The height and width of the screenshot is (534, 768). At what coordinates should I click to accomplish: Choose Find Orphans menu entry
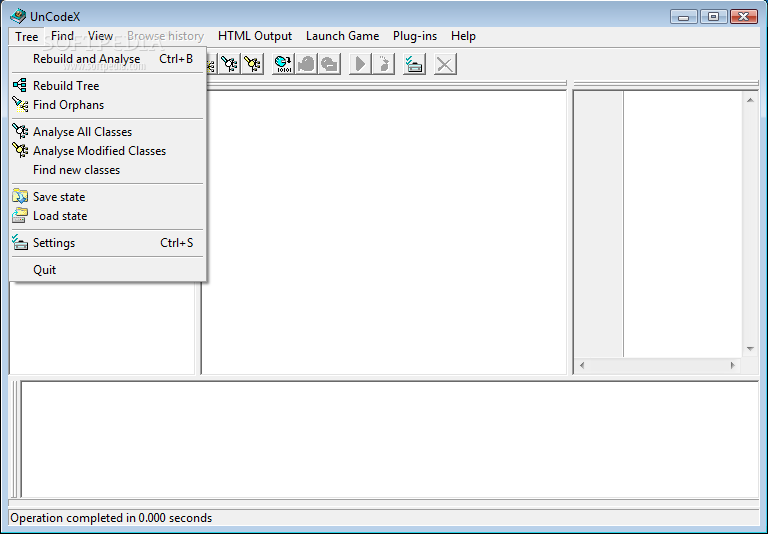coord(108,104)
